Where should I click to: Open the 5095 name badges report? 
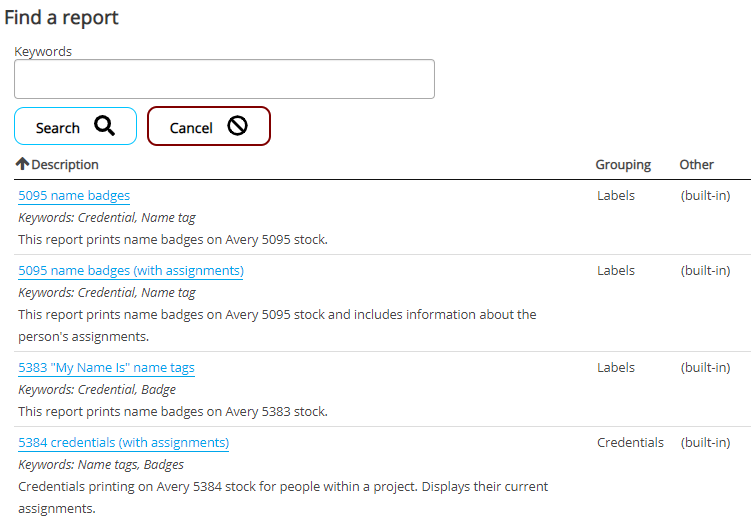(x=74, y=196)
